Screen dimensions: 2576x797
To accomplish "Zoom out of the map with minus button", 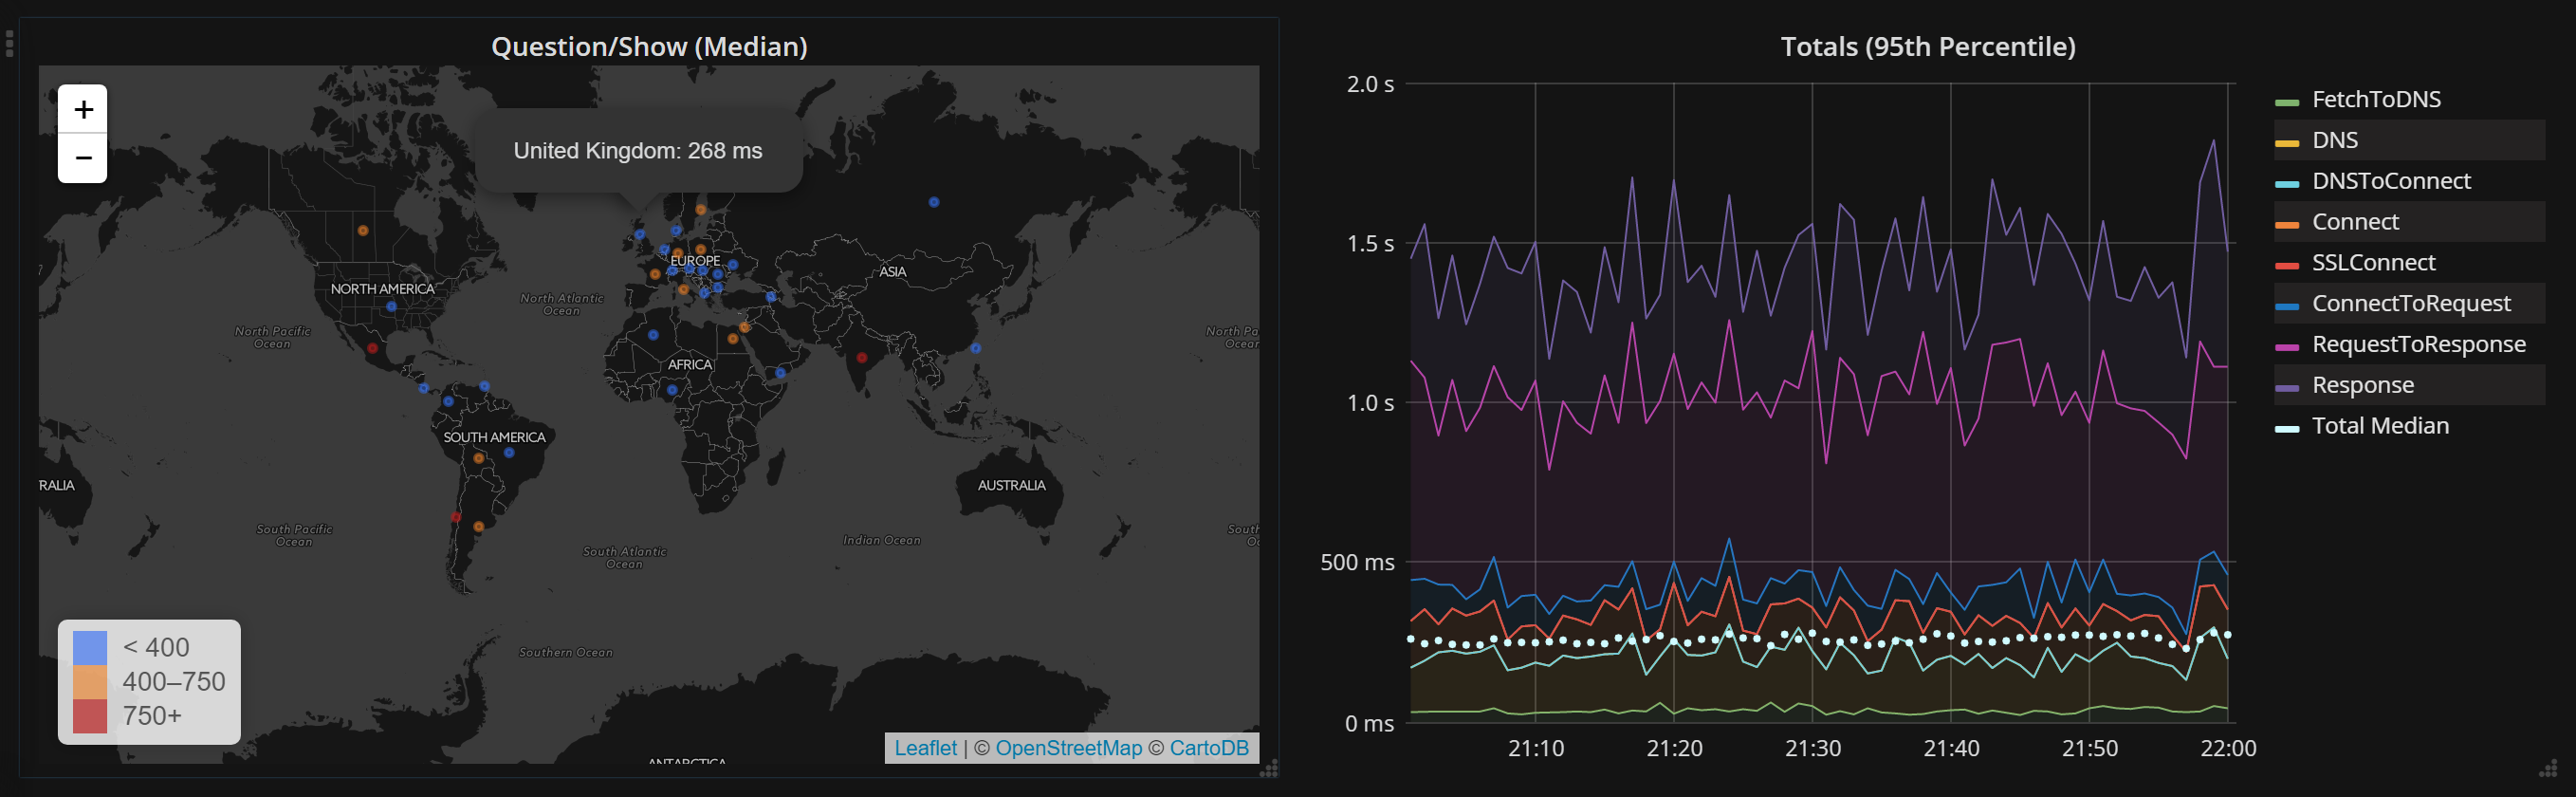I will pyautogui.click(x=83, y=158).
